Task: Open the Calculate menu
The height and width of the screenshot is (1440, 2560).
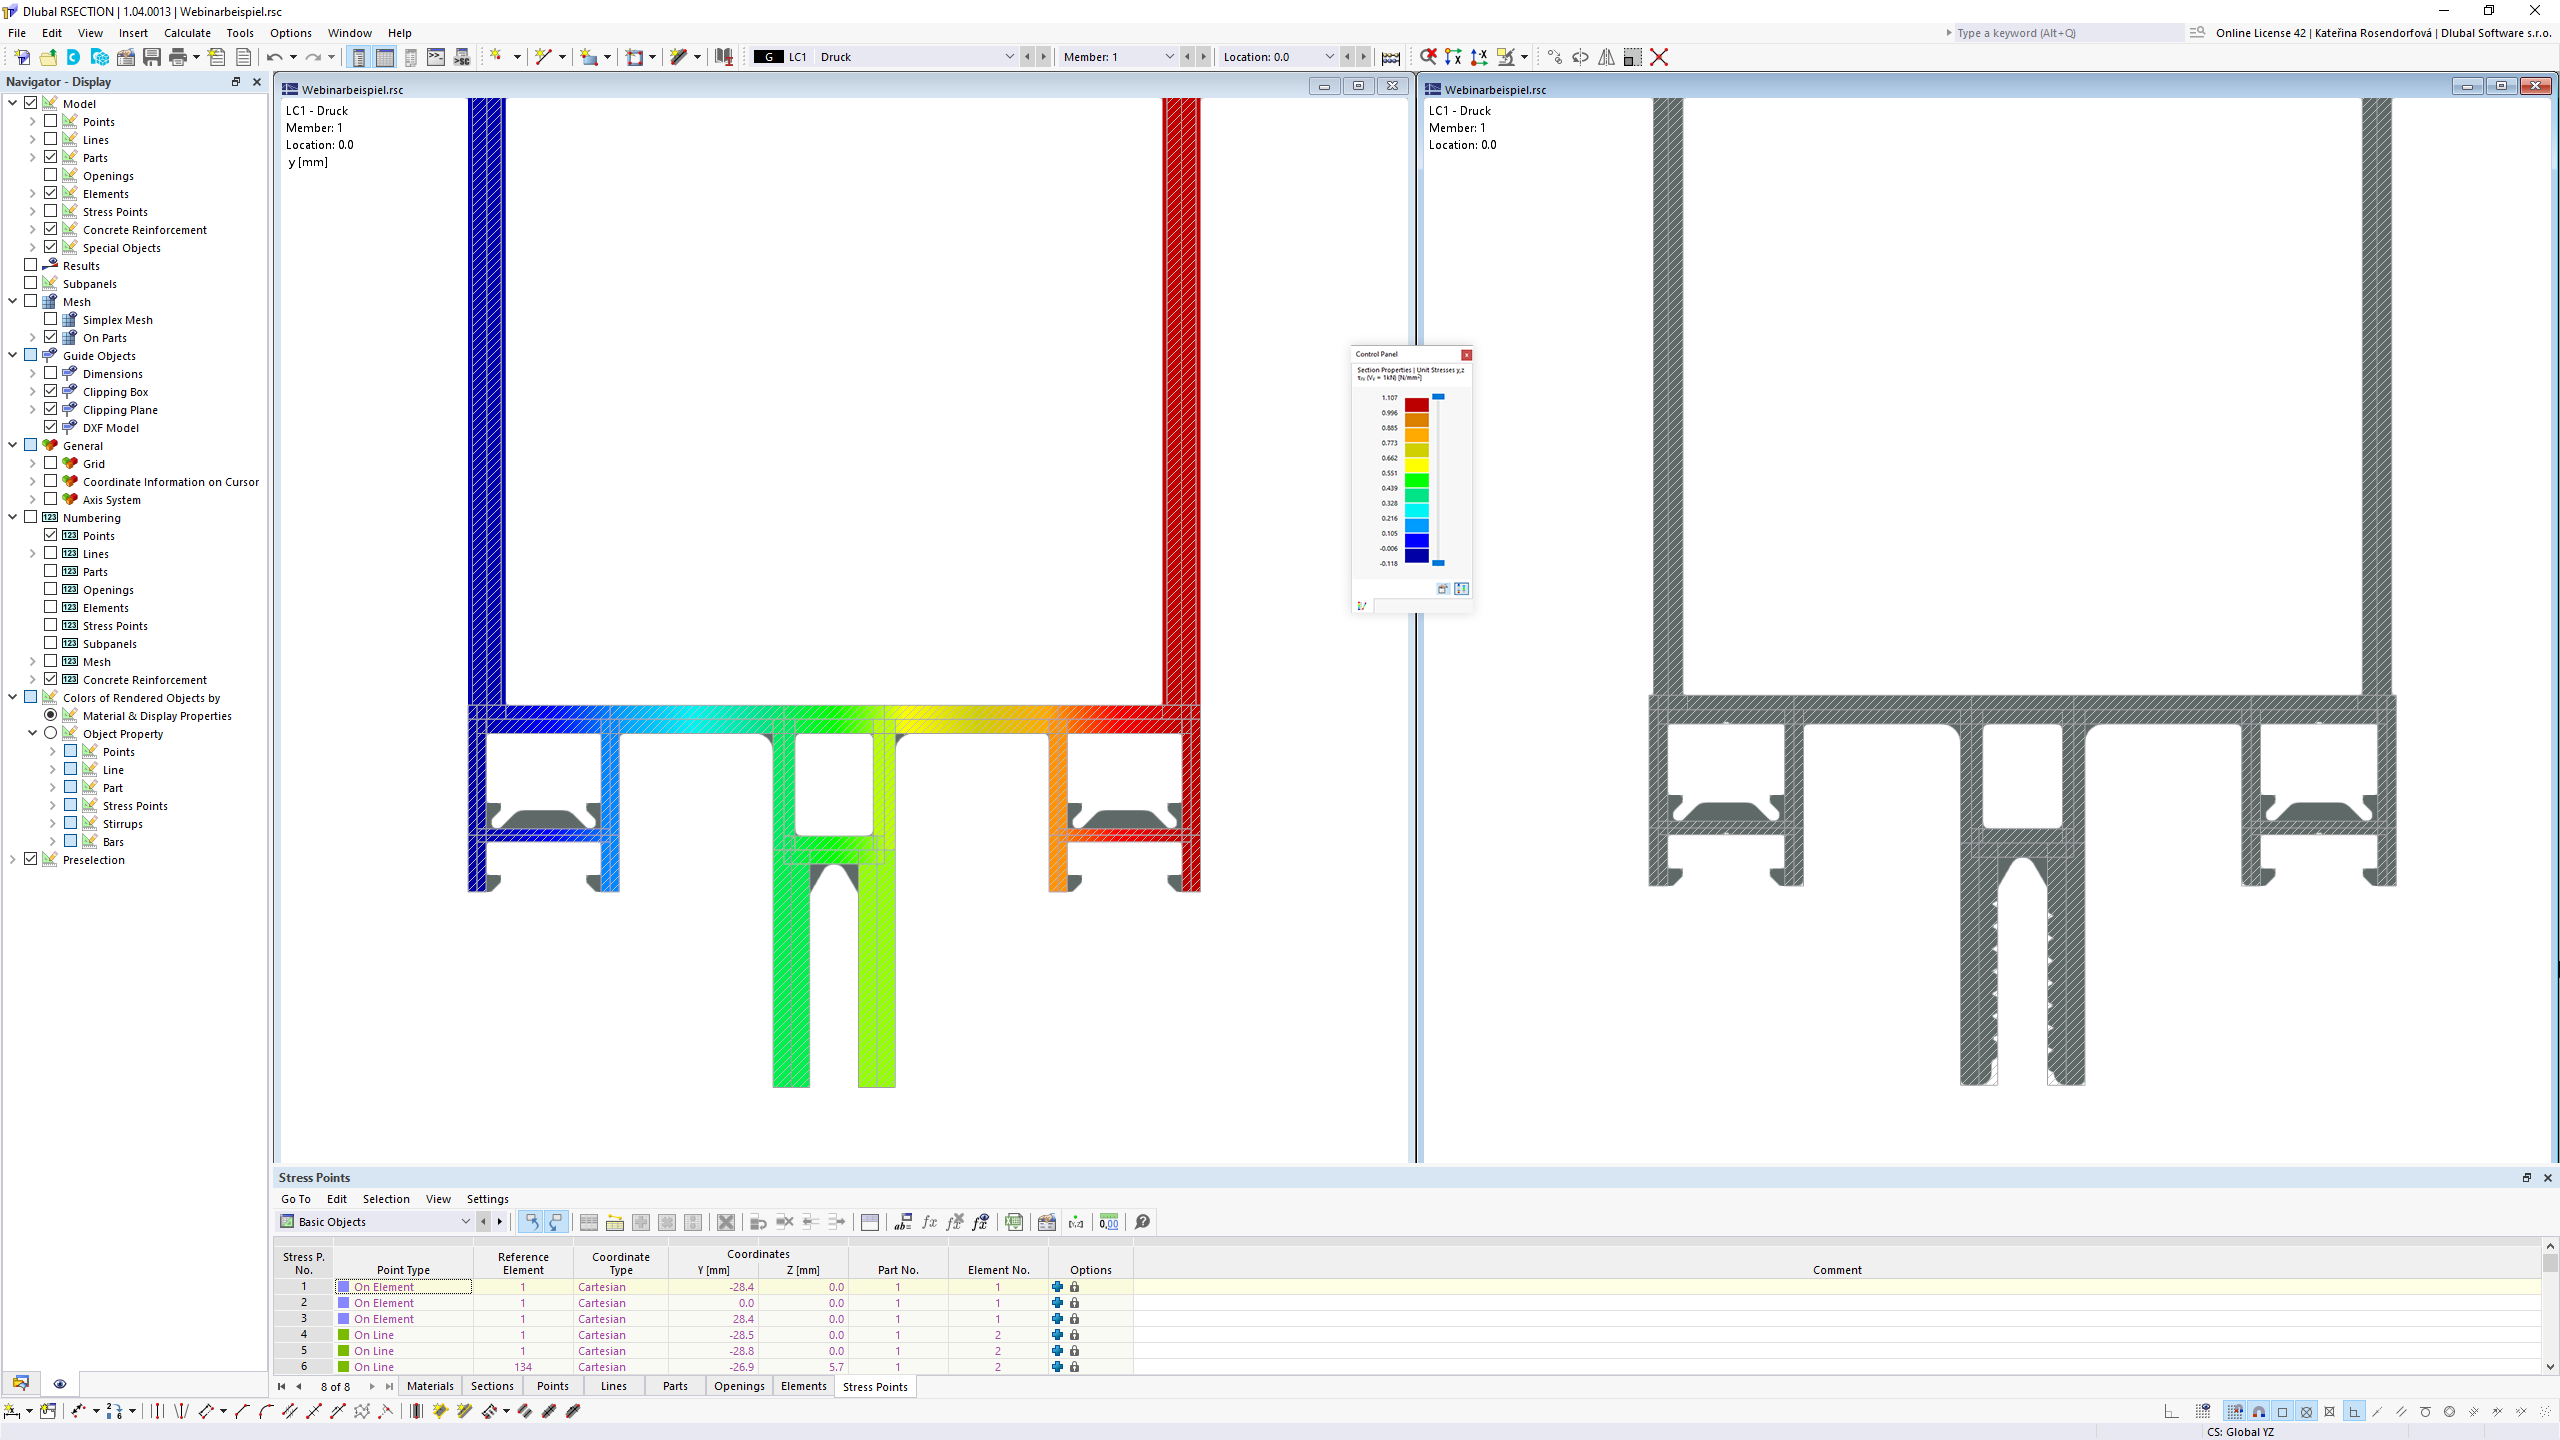Action: [x=186, y=33]
